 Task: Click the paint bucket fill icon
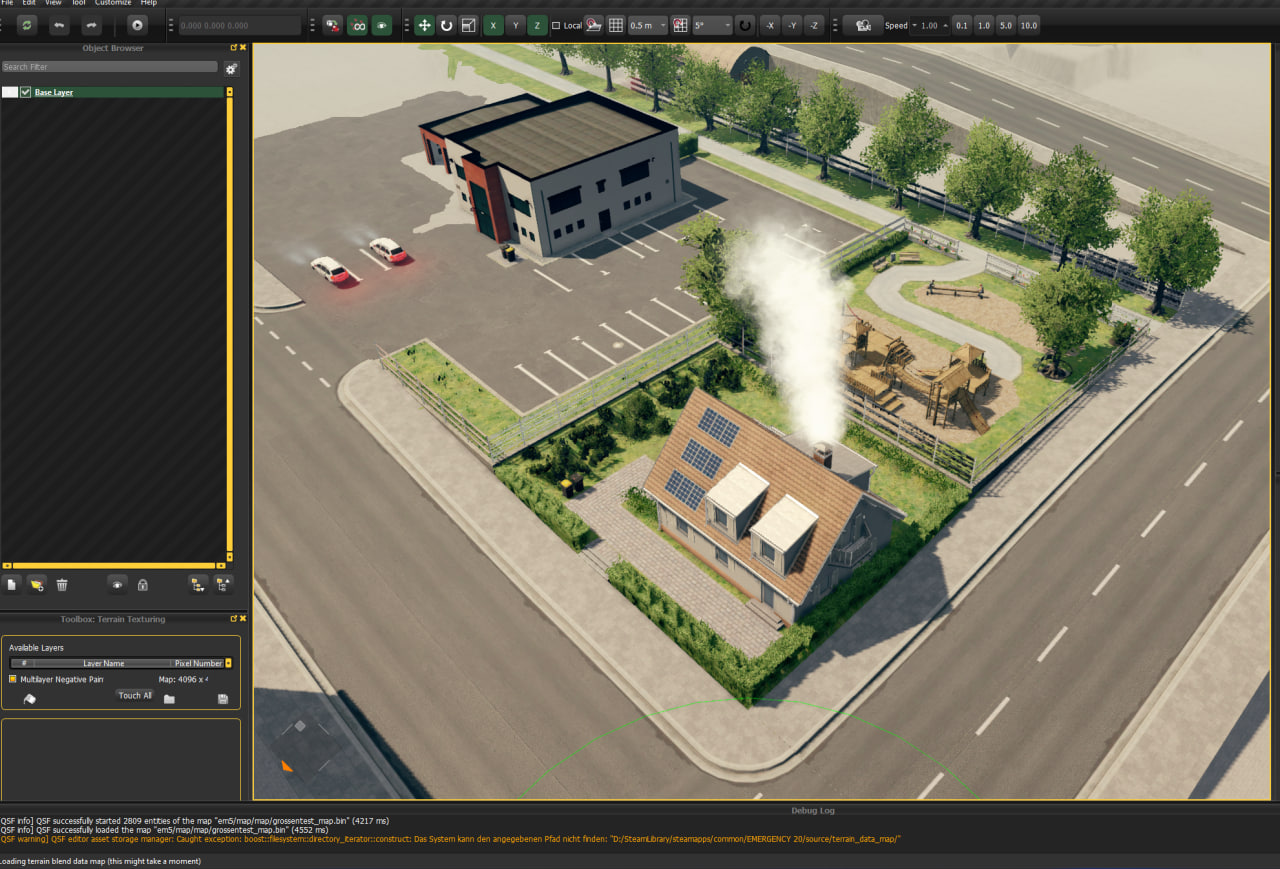coord(29,699)
